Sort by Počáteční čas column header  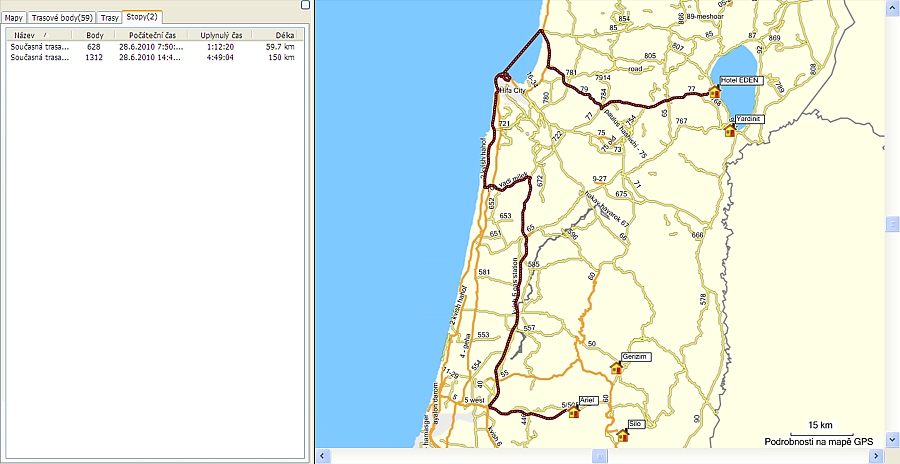[152, 35]
